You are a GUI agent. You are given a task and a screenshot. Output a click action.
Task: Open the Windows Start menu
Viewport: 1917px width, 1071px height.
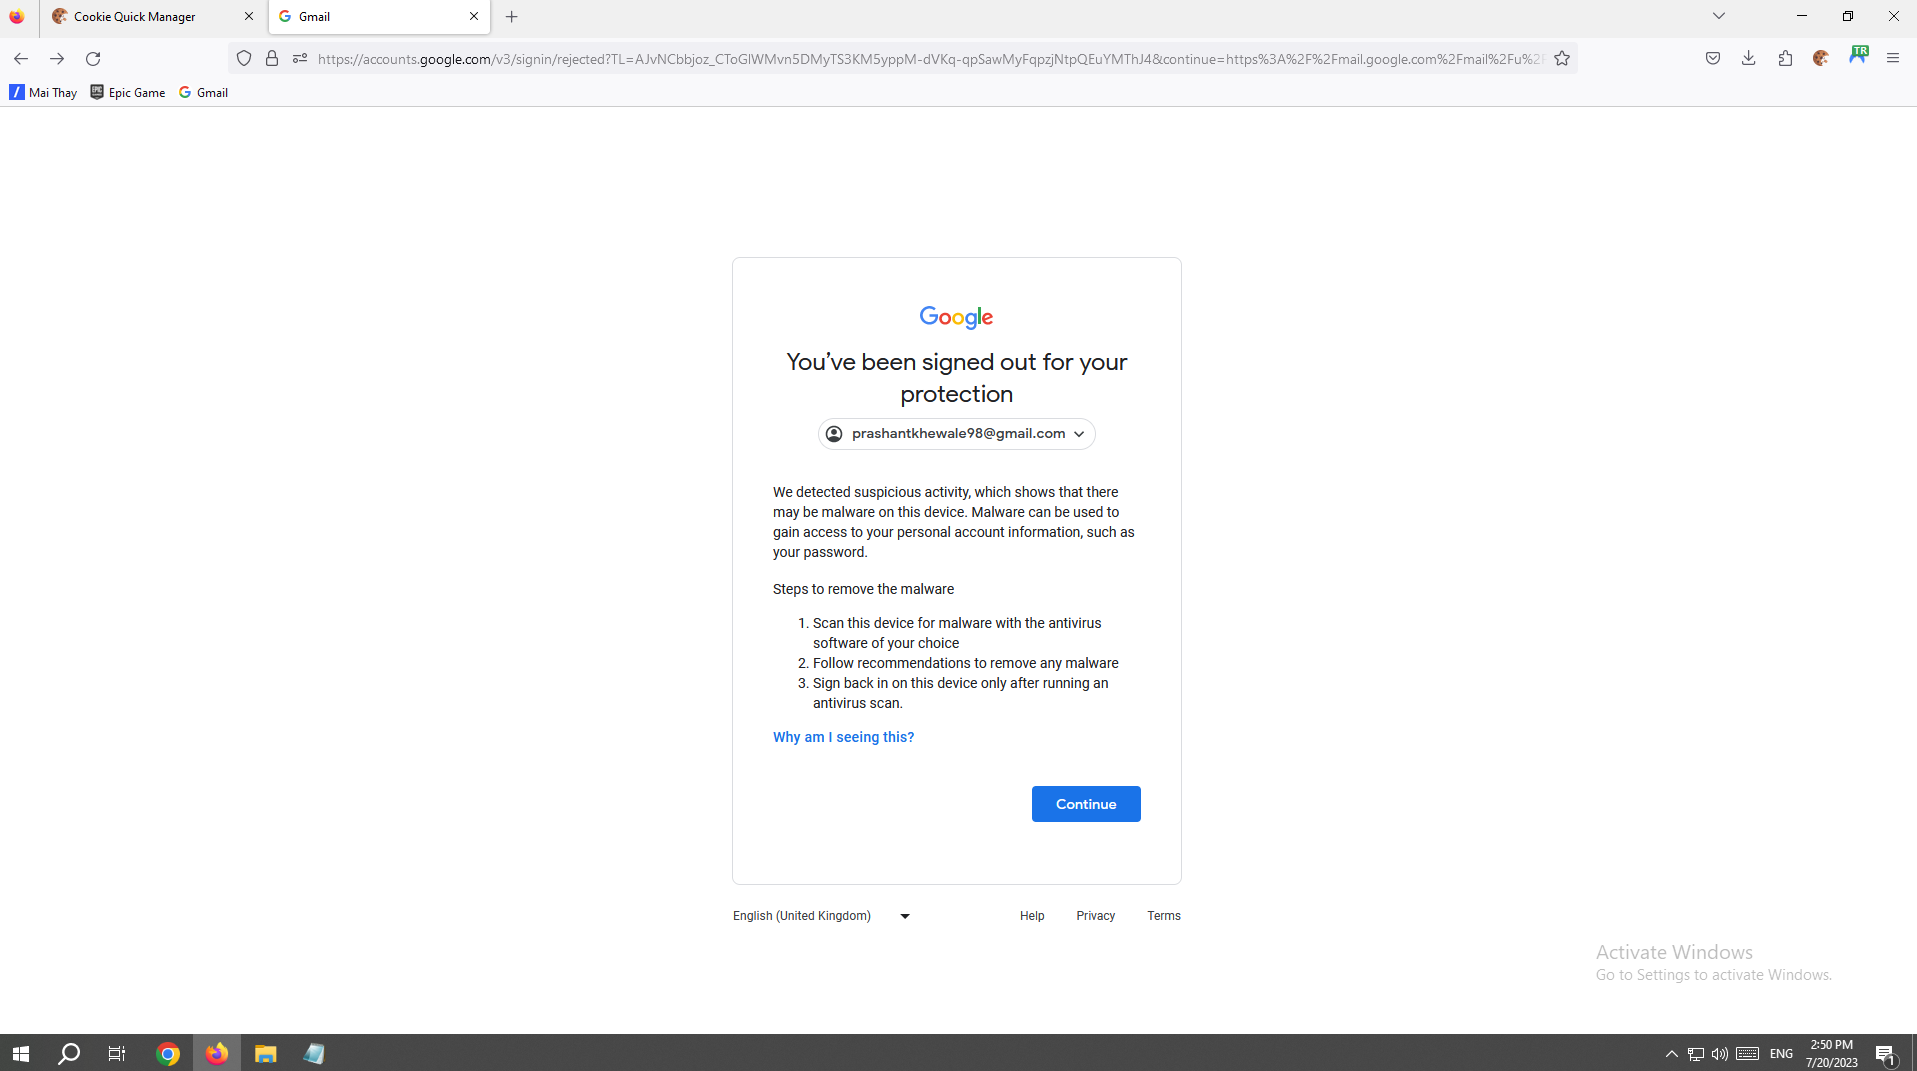(21, 1053)
